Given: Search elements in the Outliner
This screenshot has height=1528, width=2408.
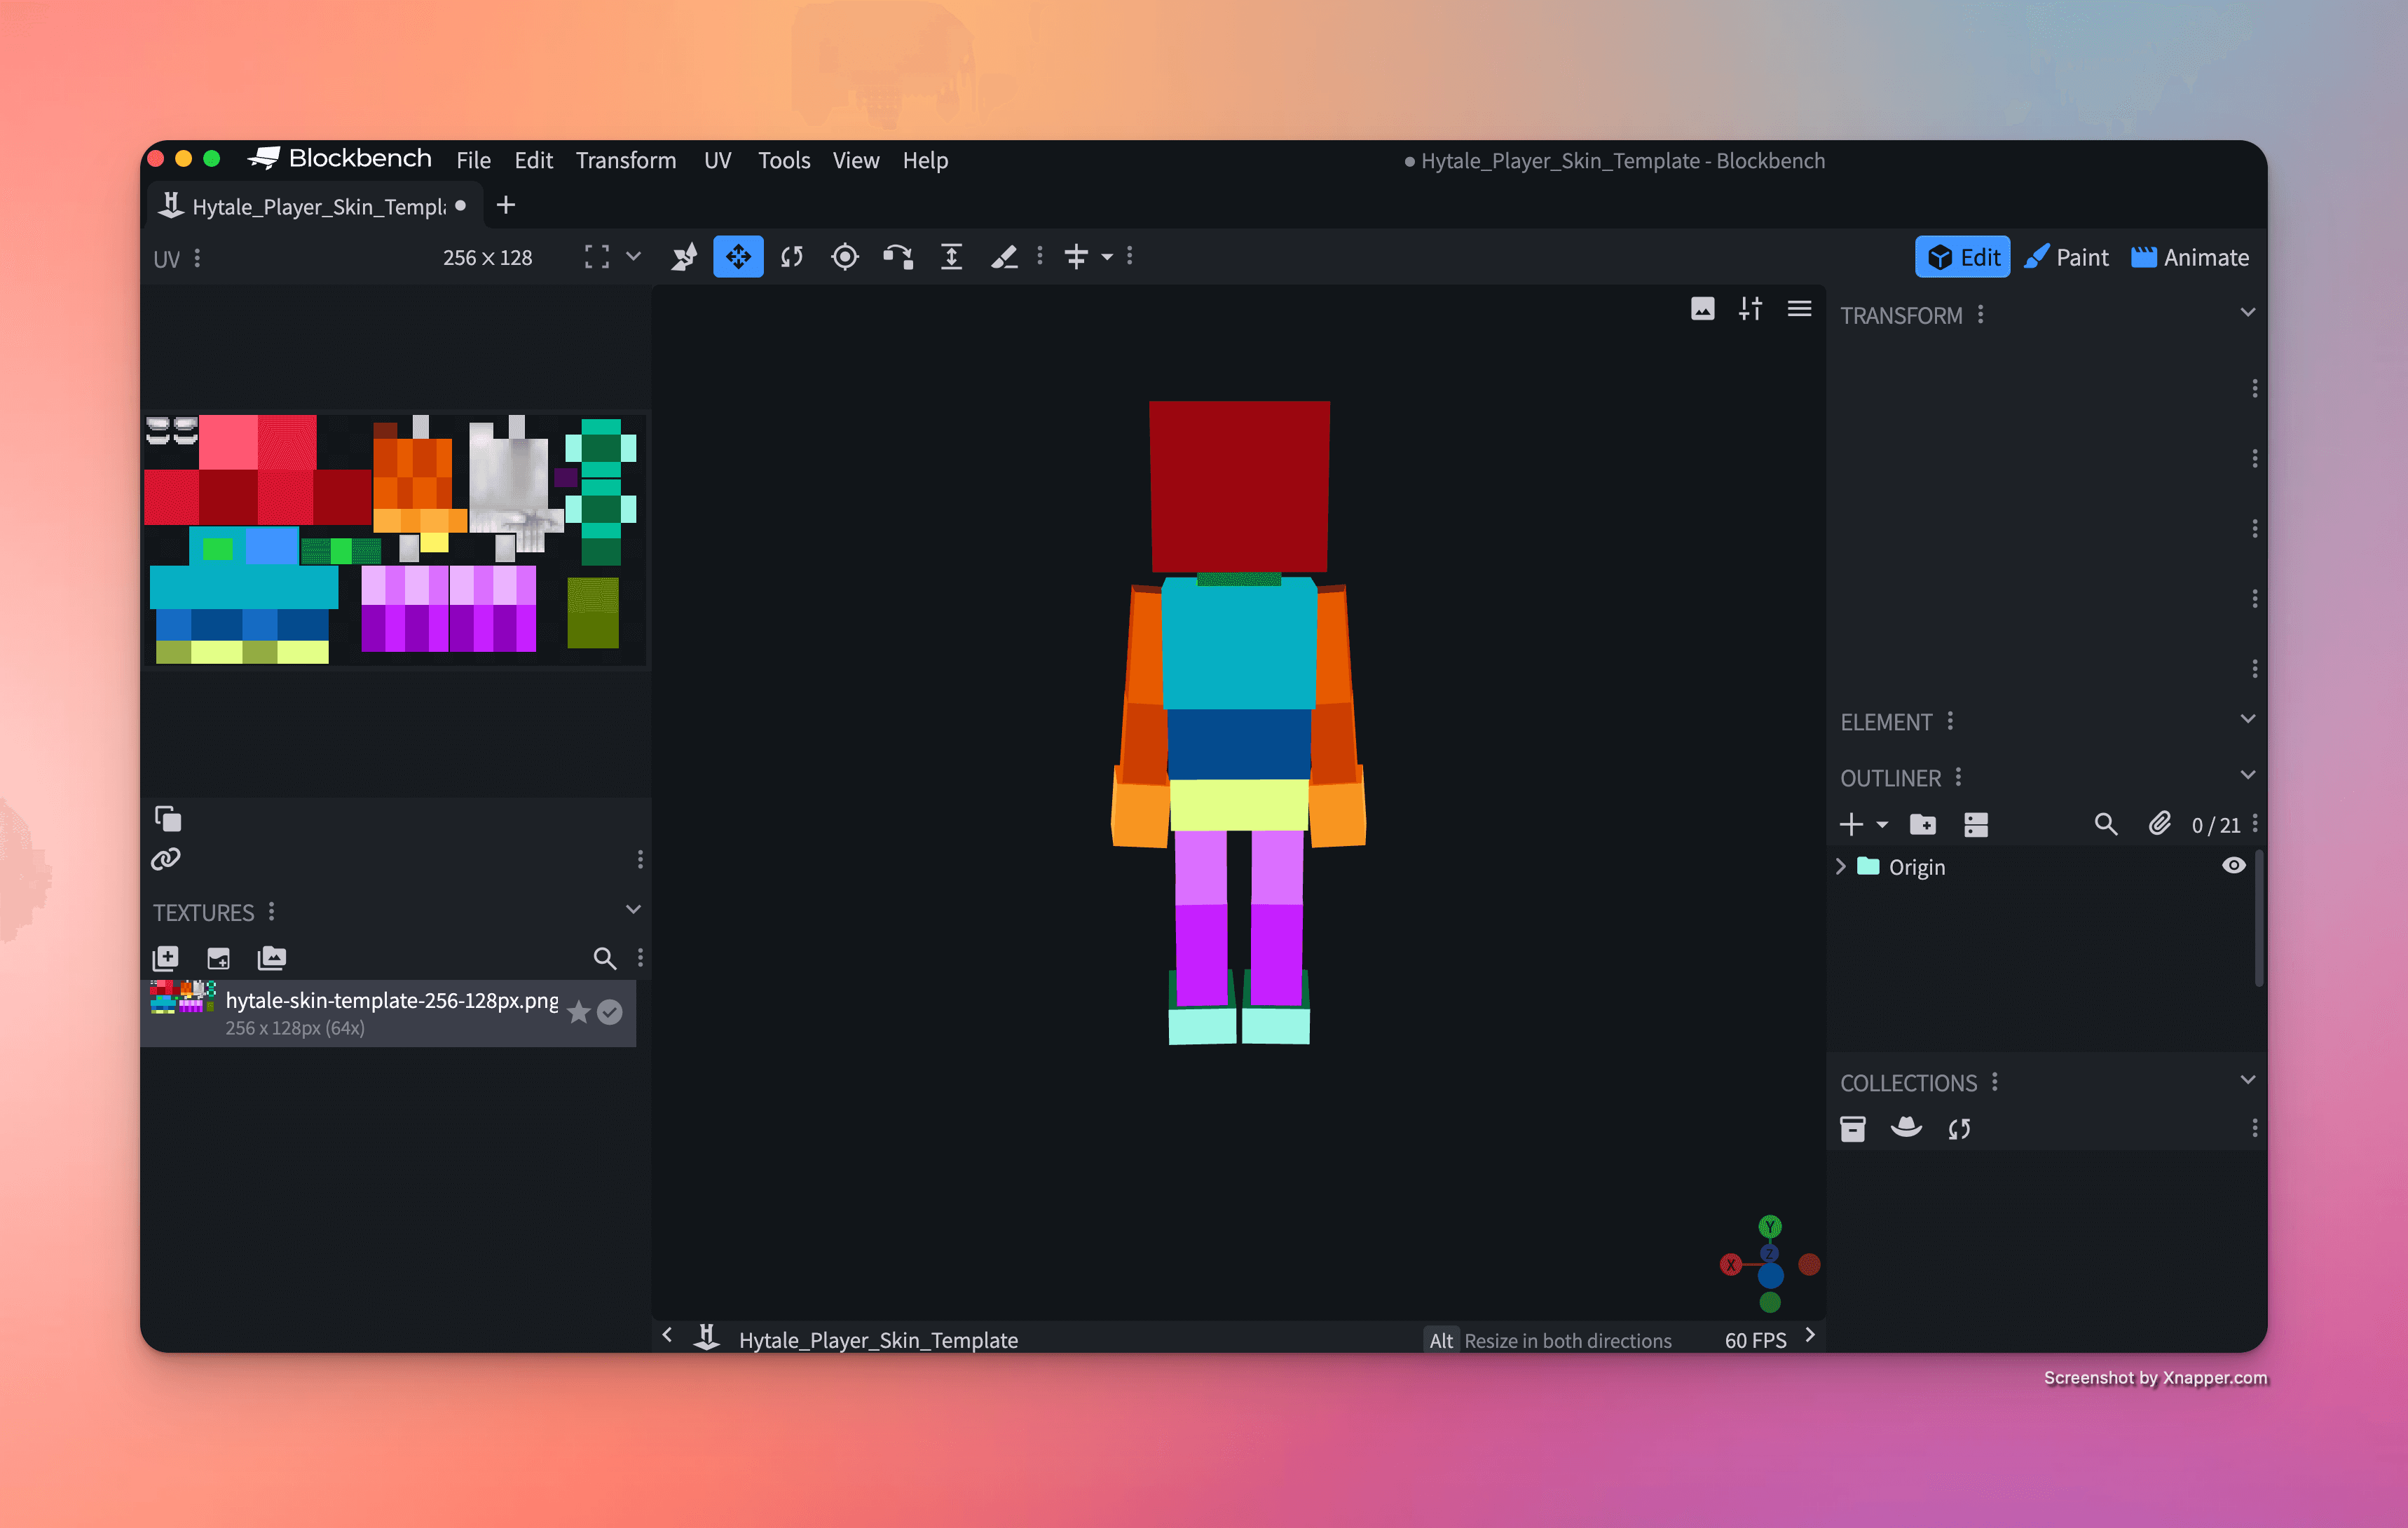Looking at the screenshot, I should click(x=2106, y=824).
